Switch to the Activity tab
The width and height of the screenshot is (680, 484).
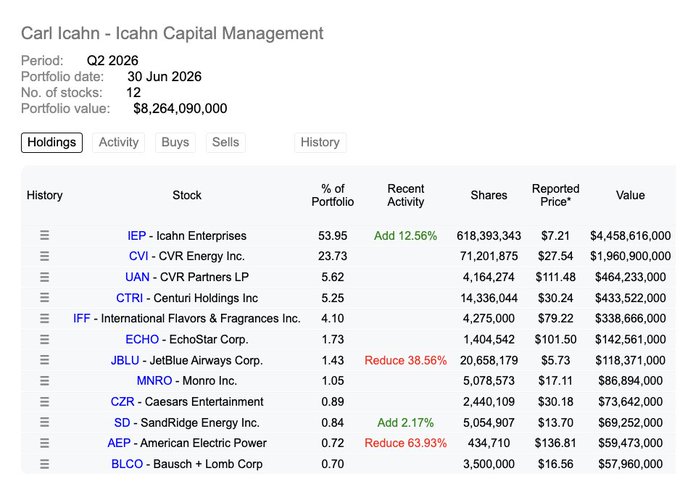point(118,142)
